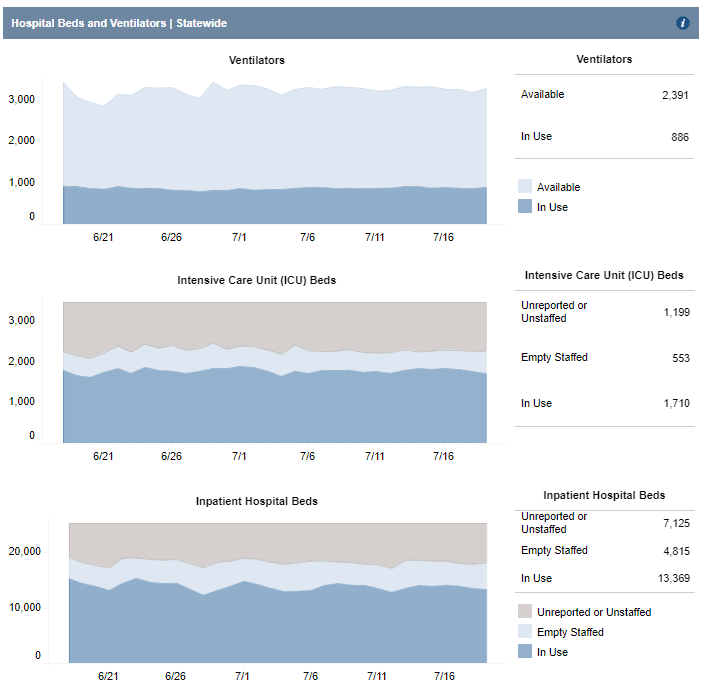The width and height of the screenshot is (711, 688).
Task: Click ICU In Use value 1,710
Action: pyautogui.click(x=675, y=404)
